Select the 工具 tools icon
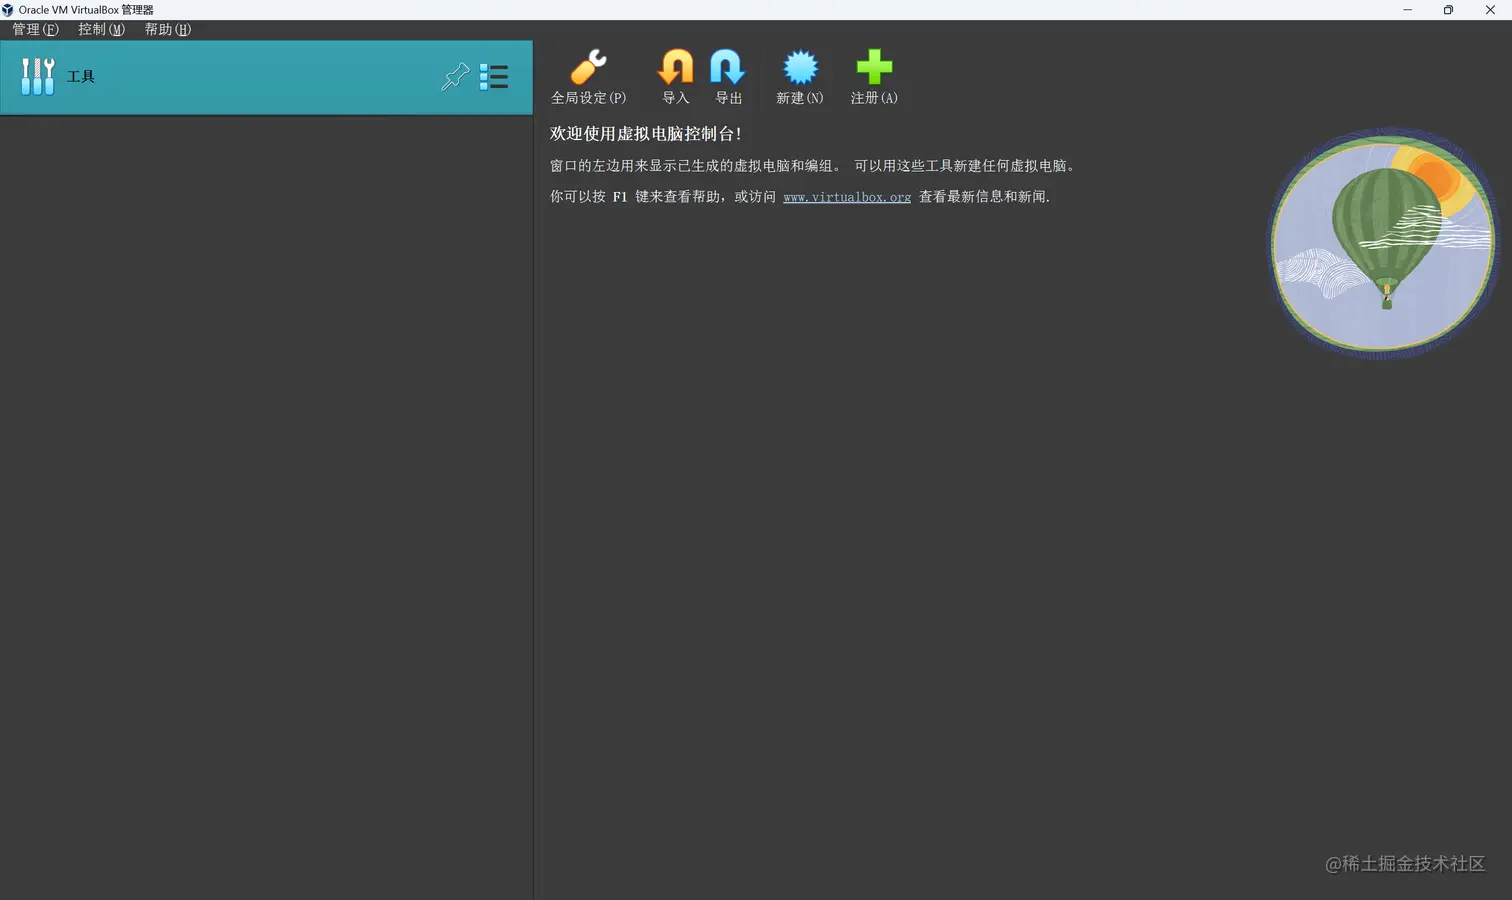 click(x=38, y=77)
